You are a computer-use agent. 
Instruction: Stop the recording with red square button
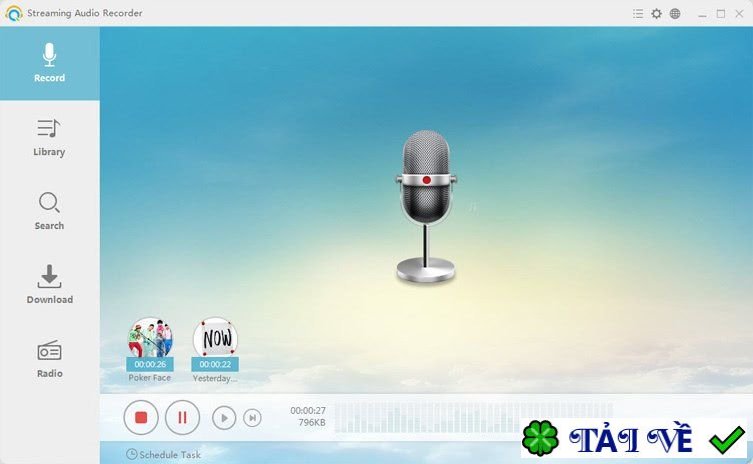point(141,417)
